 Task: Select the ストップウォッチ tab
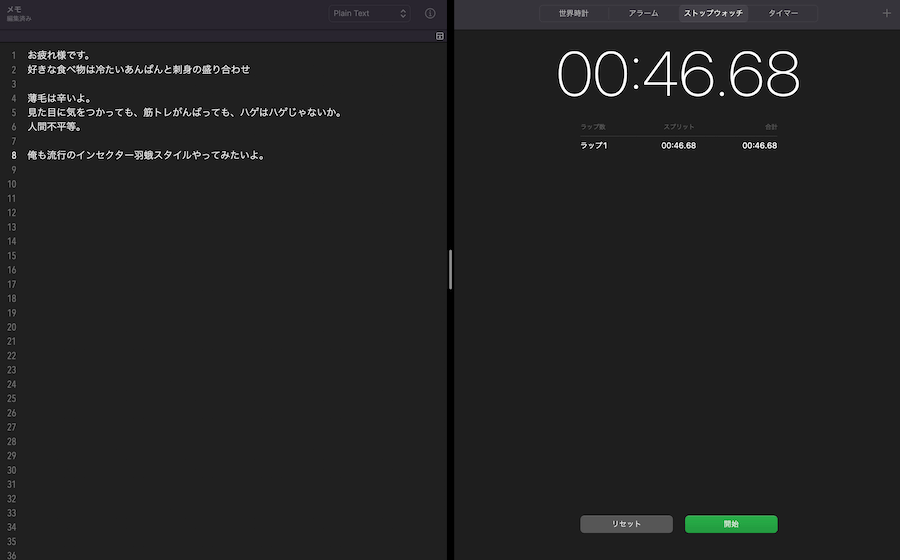click(713, 13)
